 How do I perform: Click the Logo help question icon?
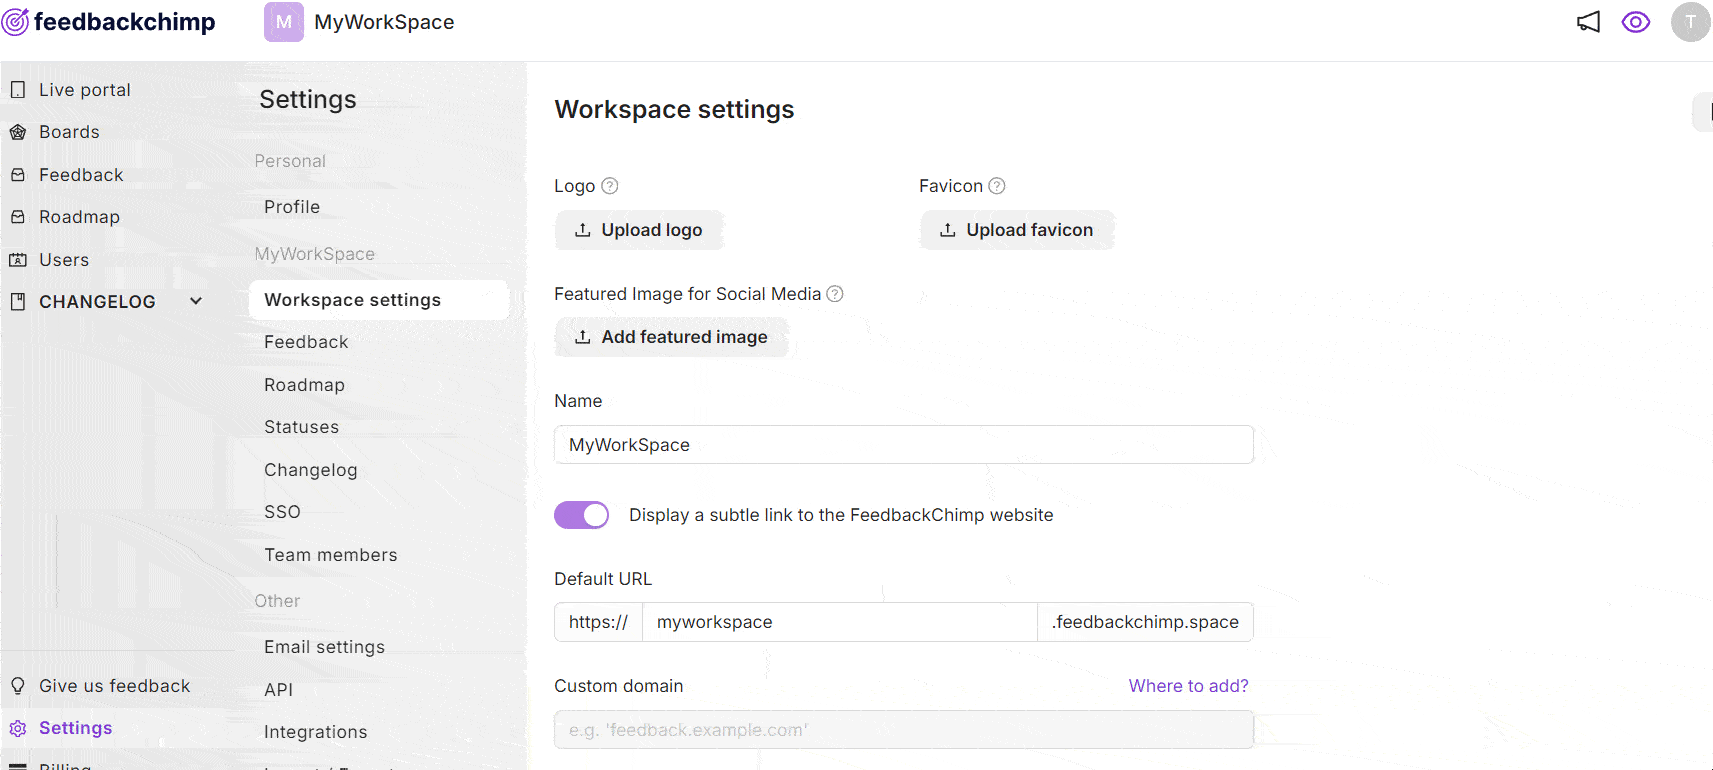tap(610, 186)
